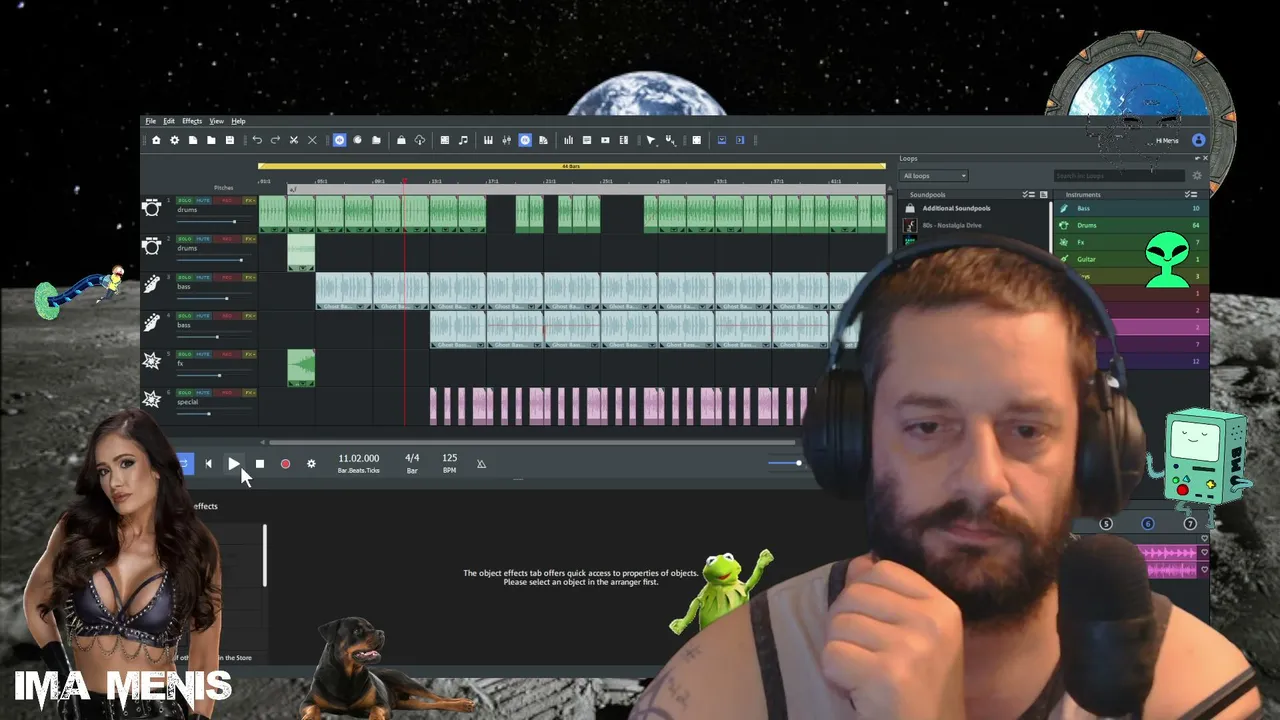The height and width of the screenshot is (720, 1280).
Task: Adjust track 6 special volume slider
Action: tap(208, 413)
